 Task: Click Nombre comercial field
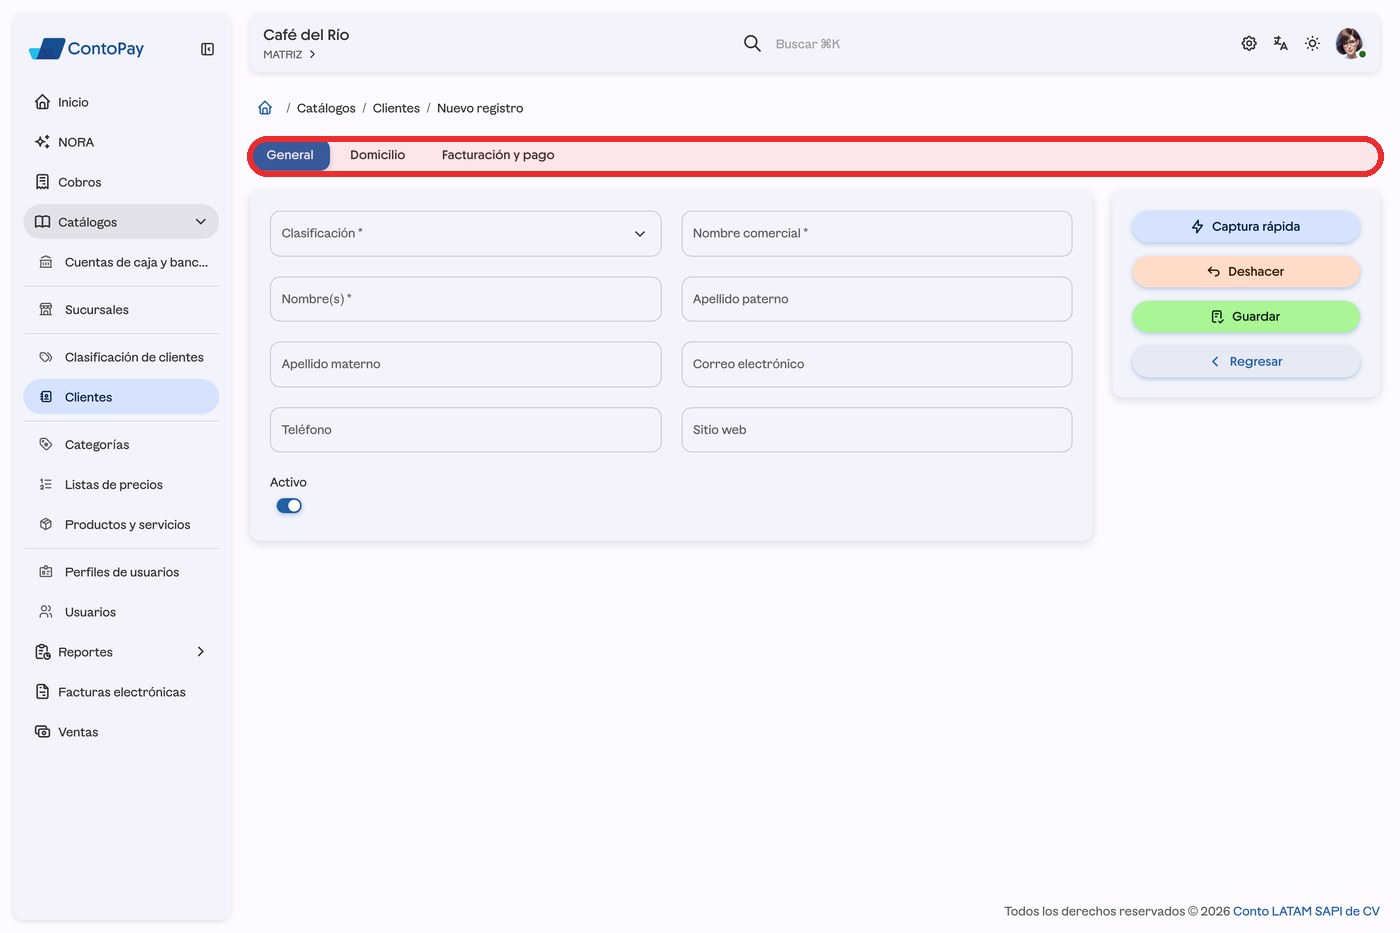coord(877,233)
